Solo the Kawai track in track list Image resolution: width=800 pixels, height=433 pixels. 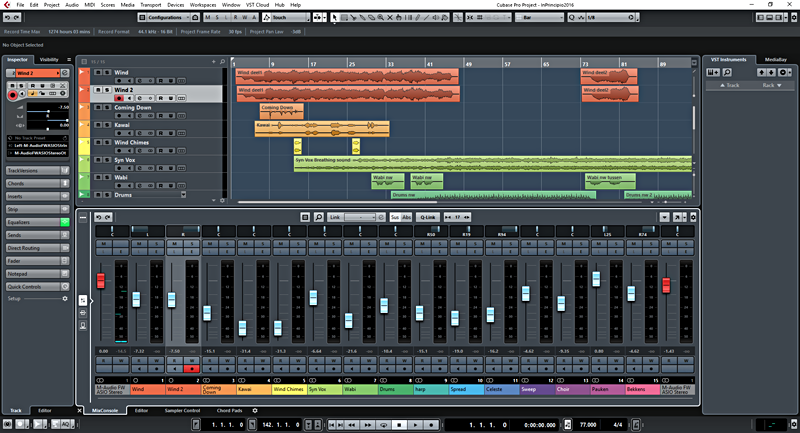pos(107,124)
